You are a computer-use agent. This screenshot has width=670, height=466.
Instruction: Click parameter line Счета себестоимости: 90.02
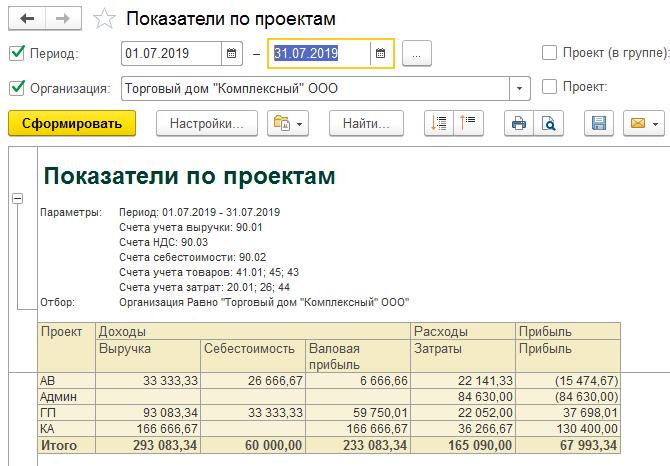[192, 257]
